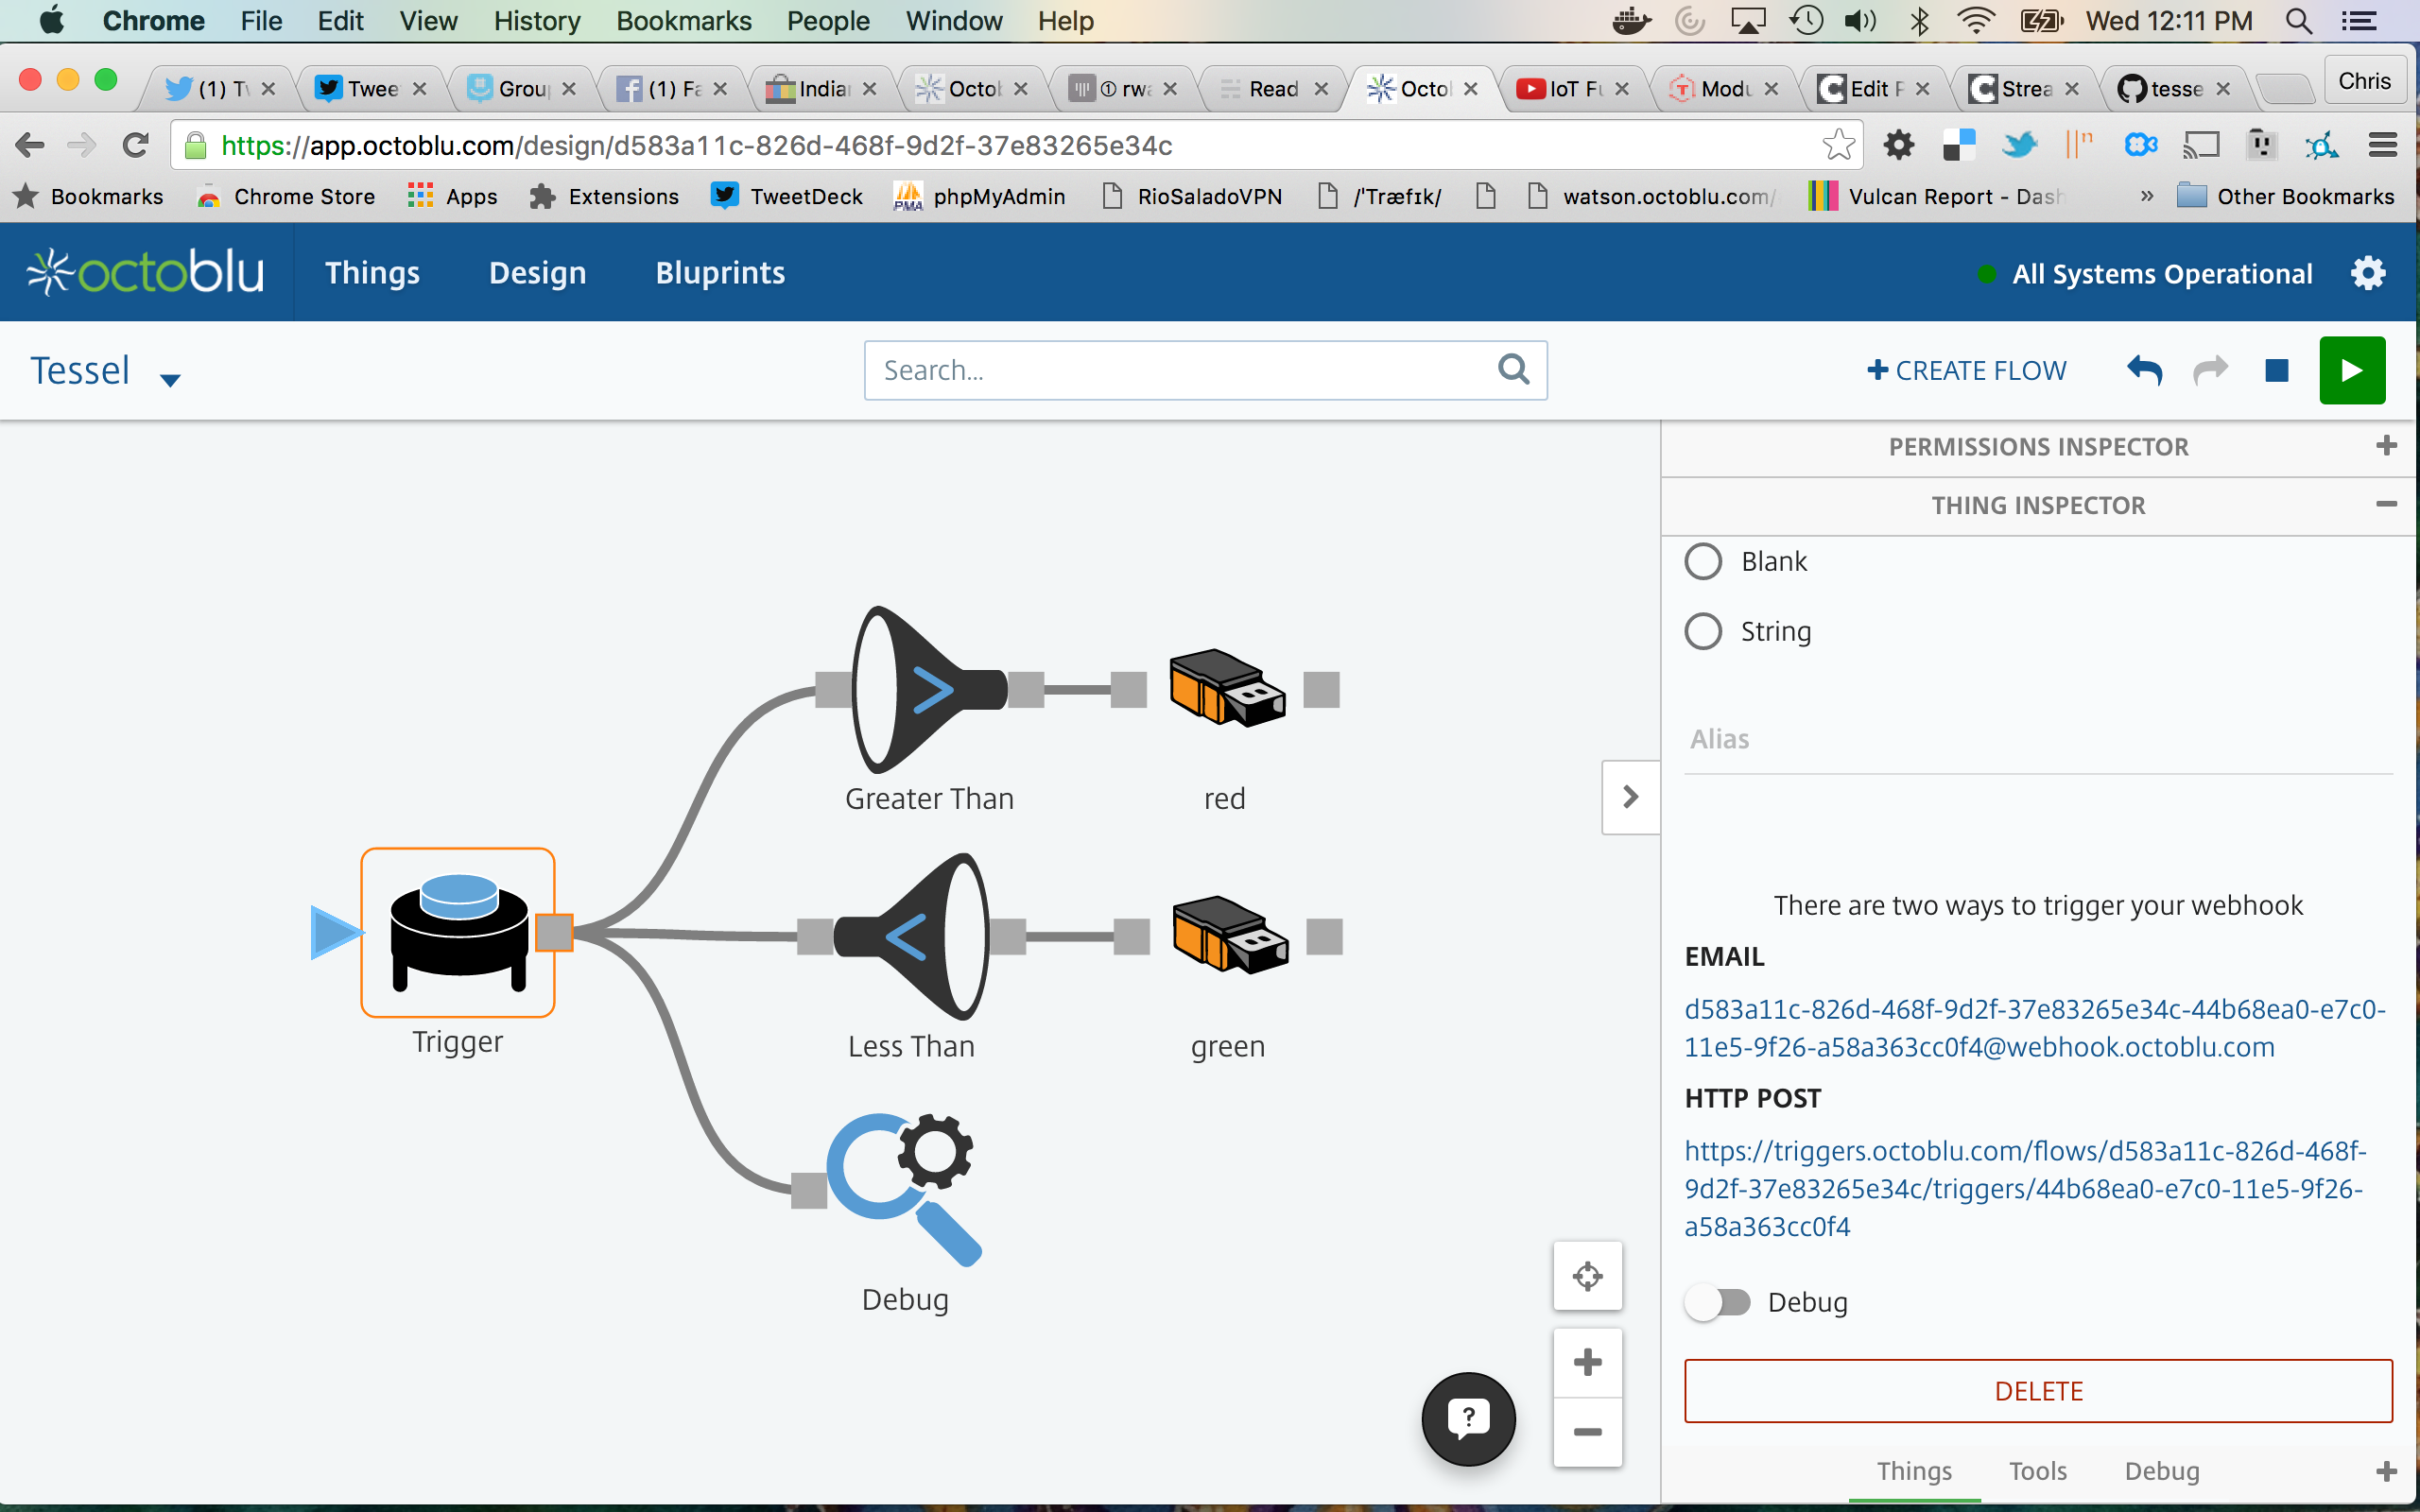Expand the Permissions Inspector panel
The height and width of the screenshot is (1512, 2420).
(2386, 446)
